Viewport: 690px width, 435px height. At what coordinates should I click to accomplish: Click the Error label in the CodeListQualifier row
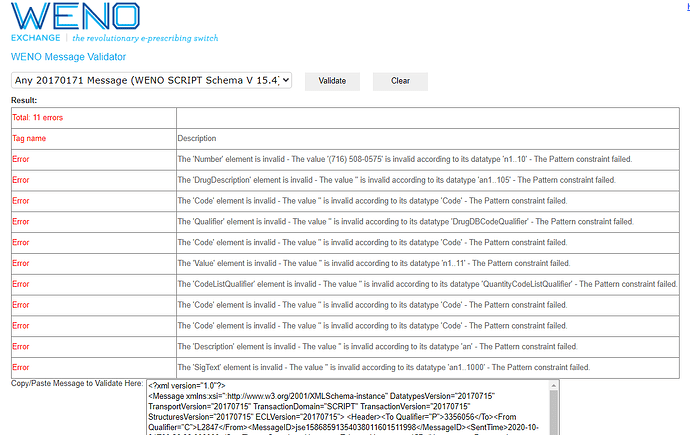[x=21, y=284]
